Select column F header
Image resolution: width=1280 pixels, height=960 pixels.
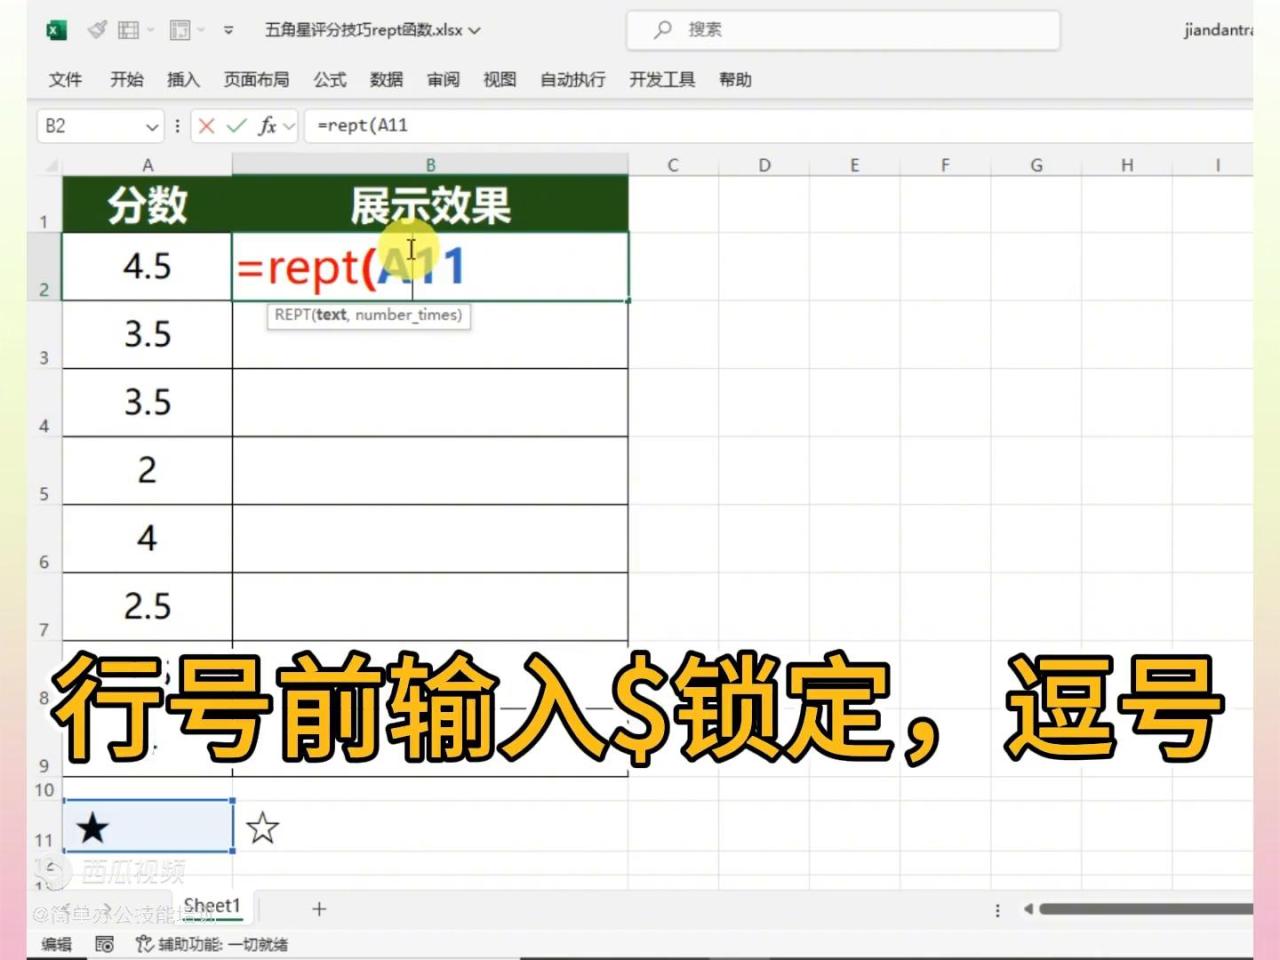point(945,165)
